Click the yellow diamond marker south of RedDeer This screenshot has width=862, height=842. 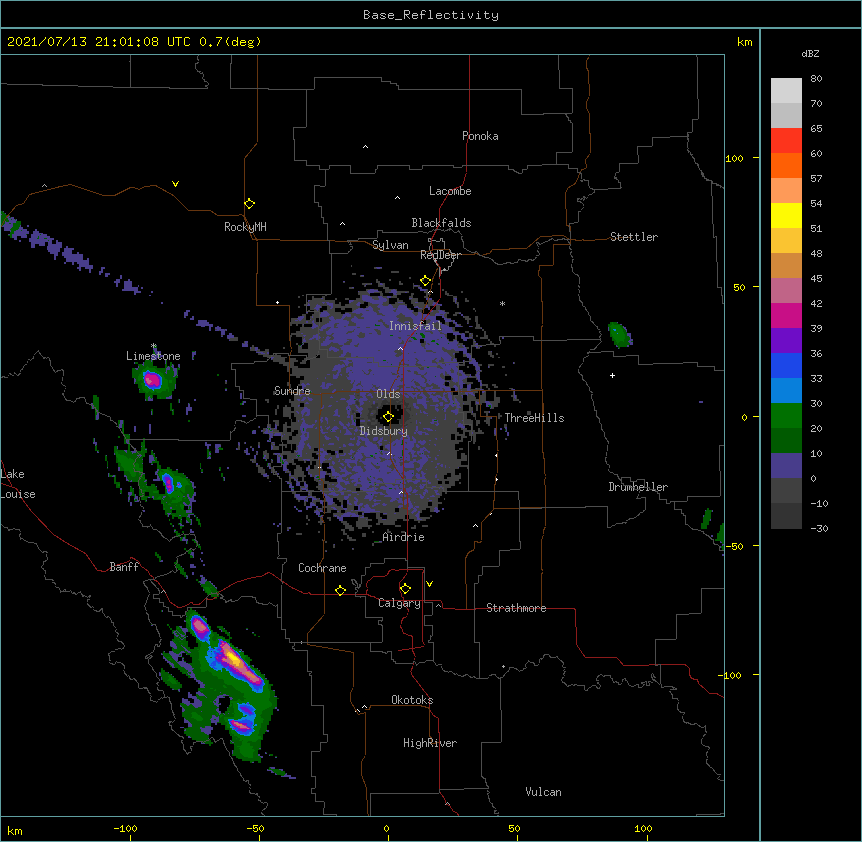coord(426,281)
